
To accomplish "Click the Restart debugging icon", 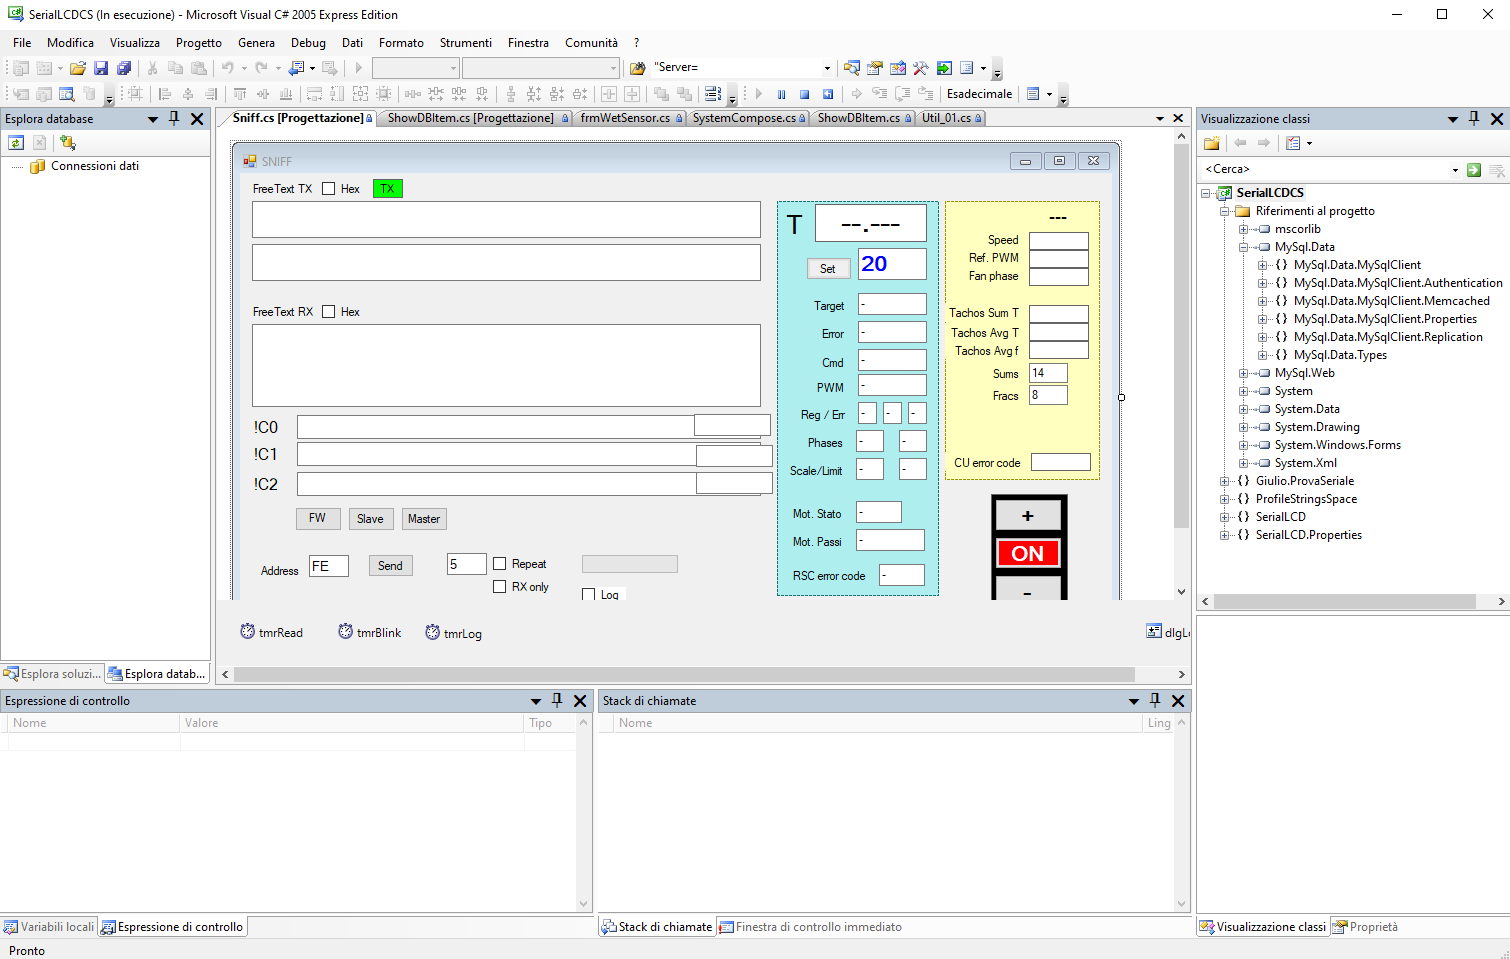I will point(828,94).
